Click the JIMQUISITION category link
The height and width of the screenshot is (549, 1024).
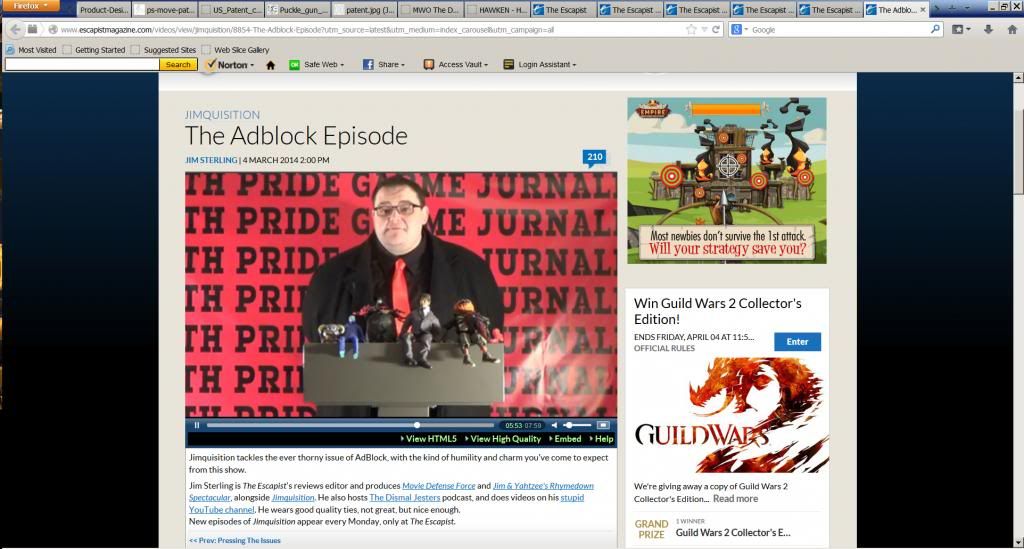click(x=222, y=115)
